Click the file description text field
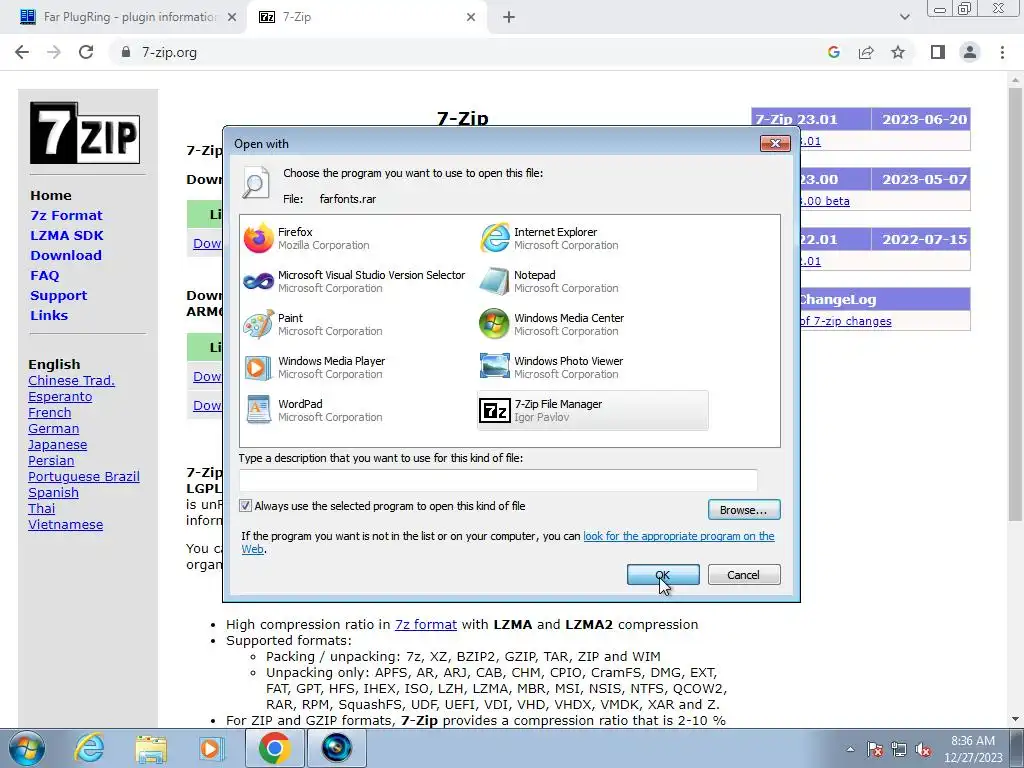1024x768 pixels. click(498, 480)
